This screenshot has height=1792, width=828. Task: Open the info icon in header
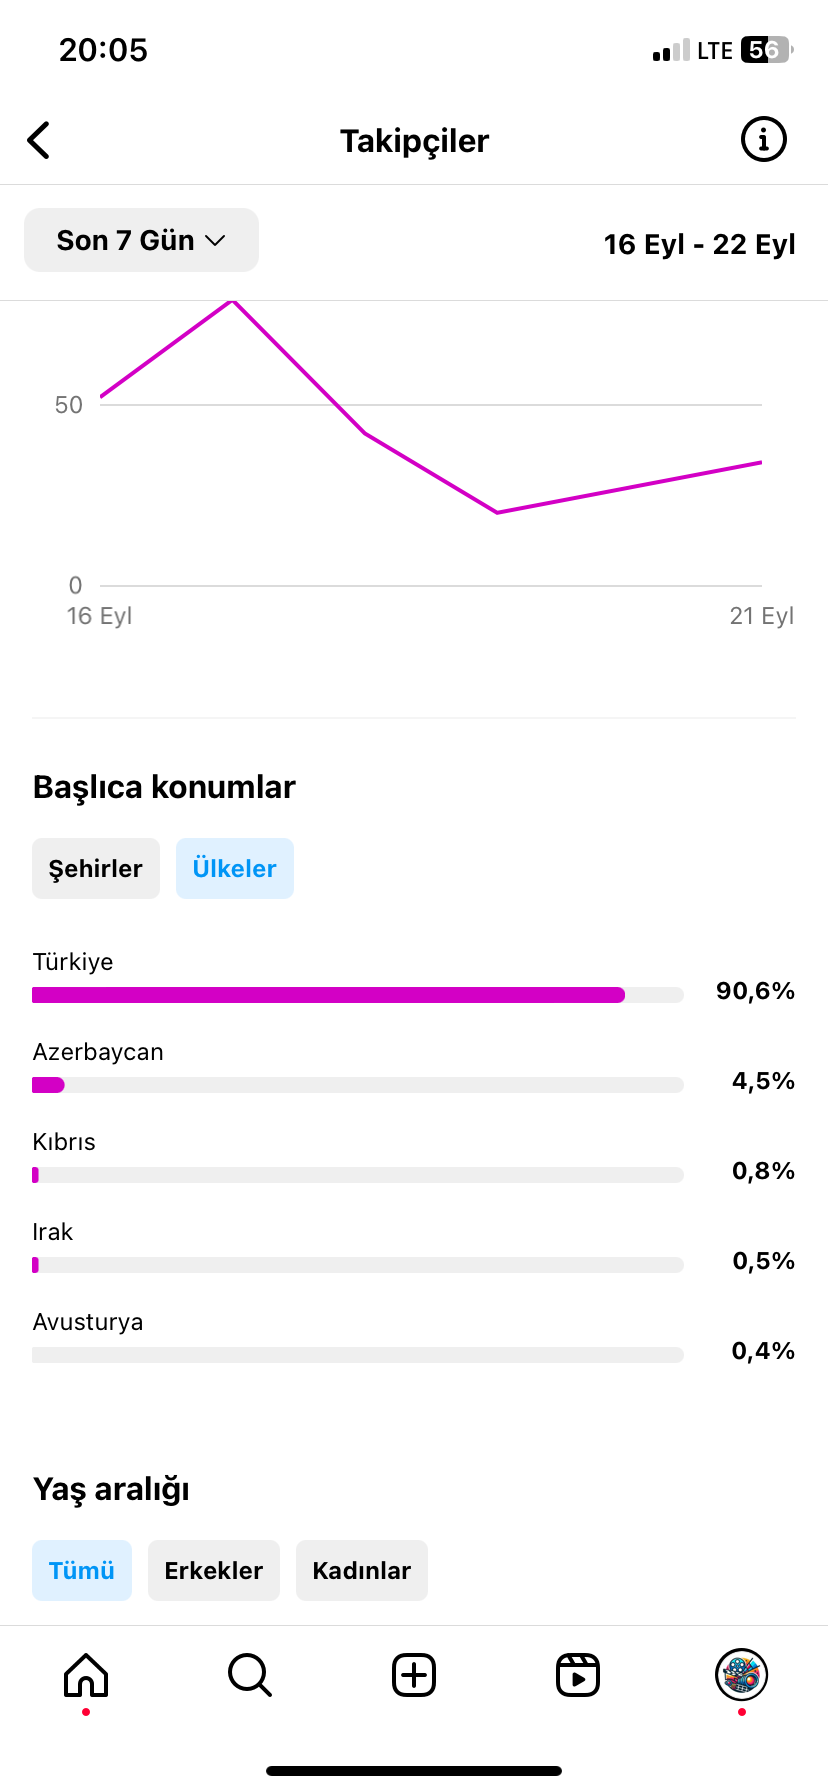764,140
